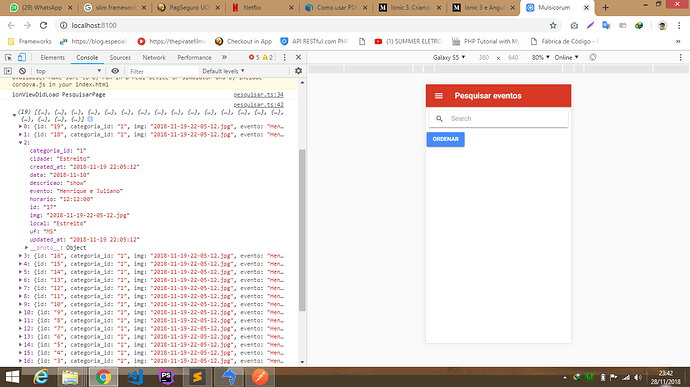Toggle the console sidebar panel icon
Image resolution: width=690 pixels, height=387 pixels.
click(8, 71)
